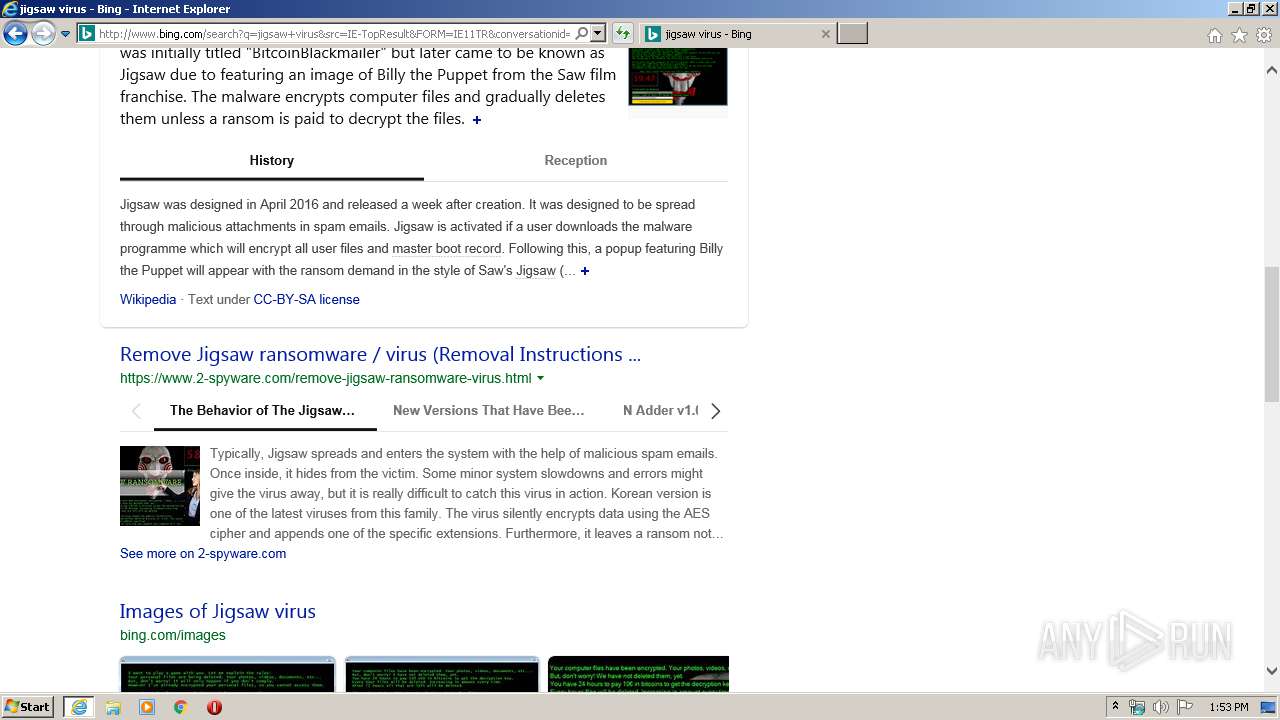Open 'Images of Jigsaw virus' heading
This screenshot has height=720, width=1280.
pos(218,611)
